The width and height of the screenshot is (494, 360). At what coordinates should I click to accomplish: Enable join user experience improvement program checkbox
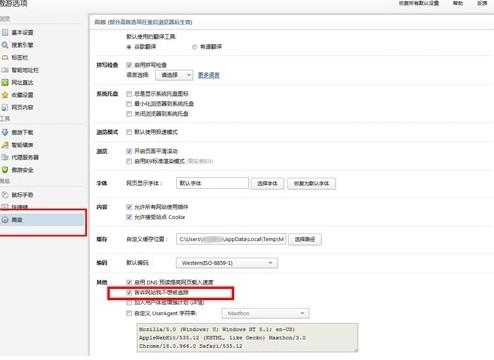129,303
